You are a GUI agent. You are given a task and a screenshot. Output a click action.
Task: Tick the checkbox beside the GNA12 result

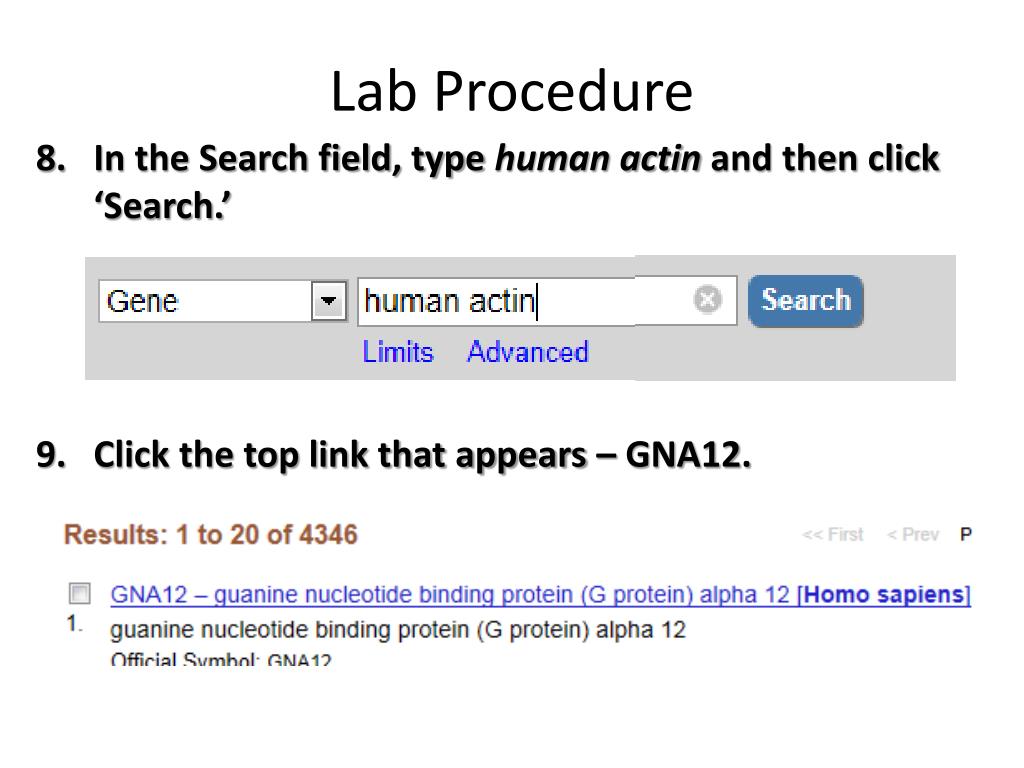point(80,594)
